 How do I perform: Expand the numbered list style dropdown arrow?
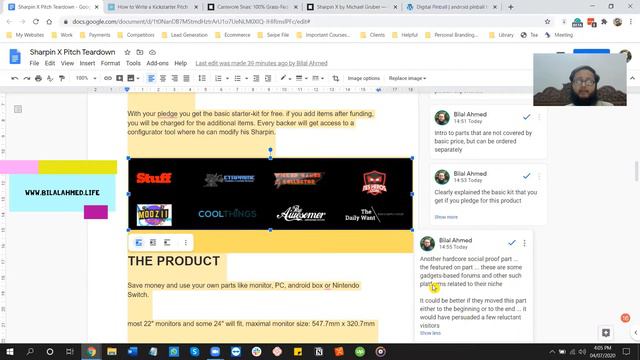pyautogui.click(x=227, y=78)
